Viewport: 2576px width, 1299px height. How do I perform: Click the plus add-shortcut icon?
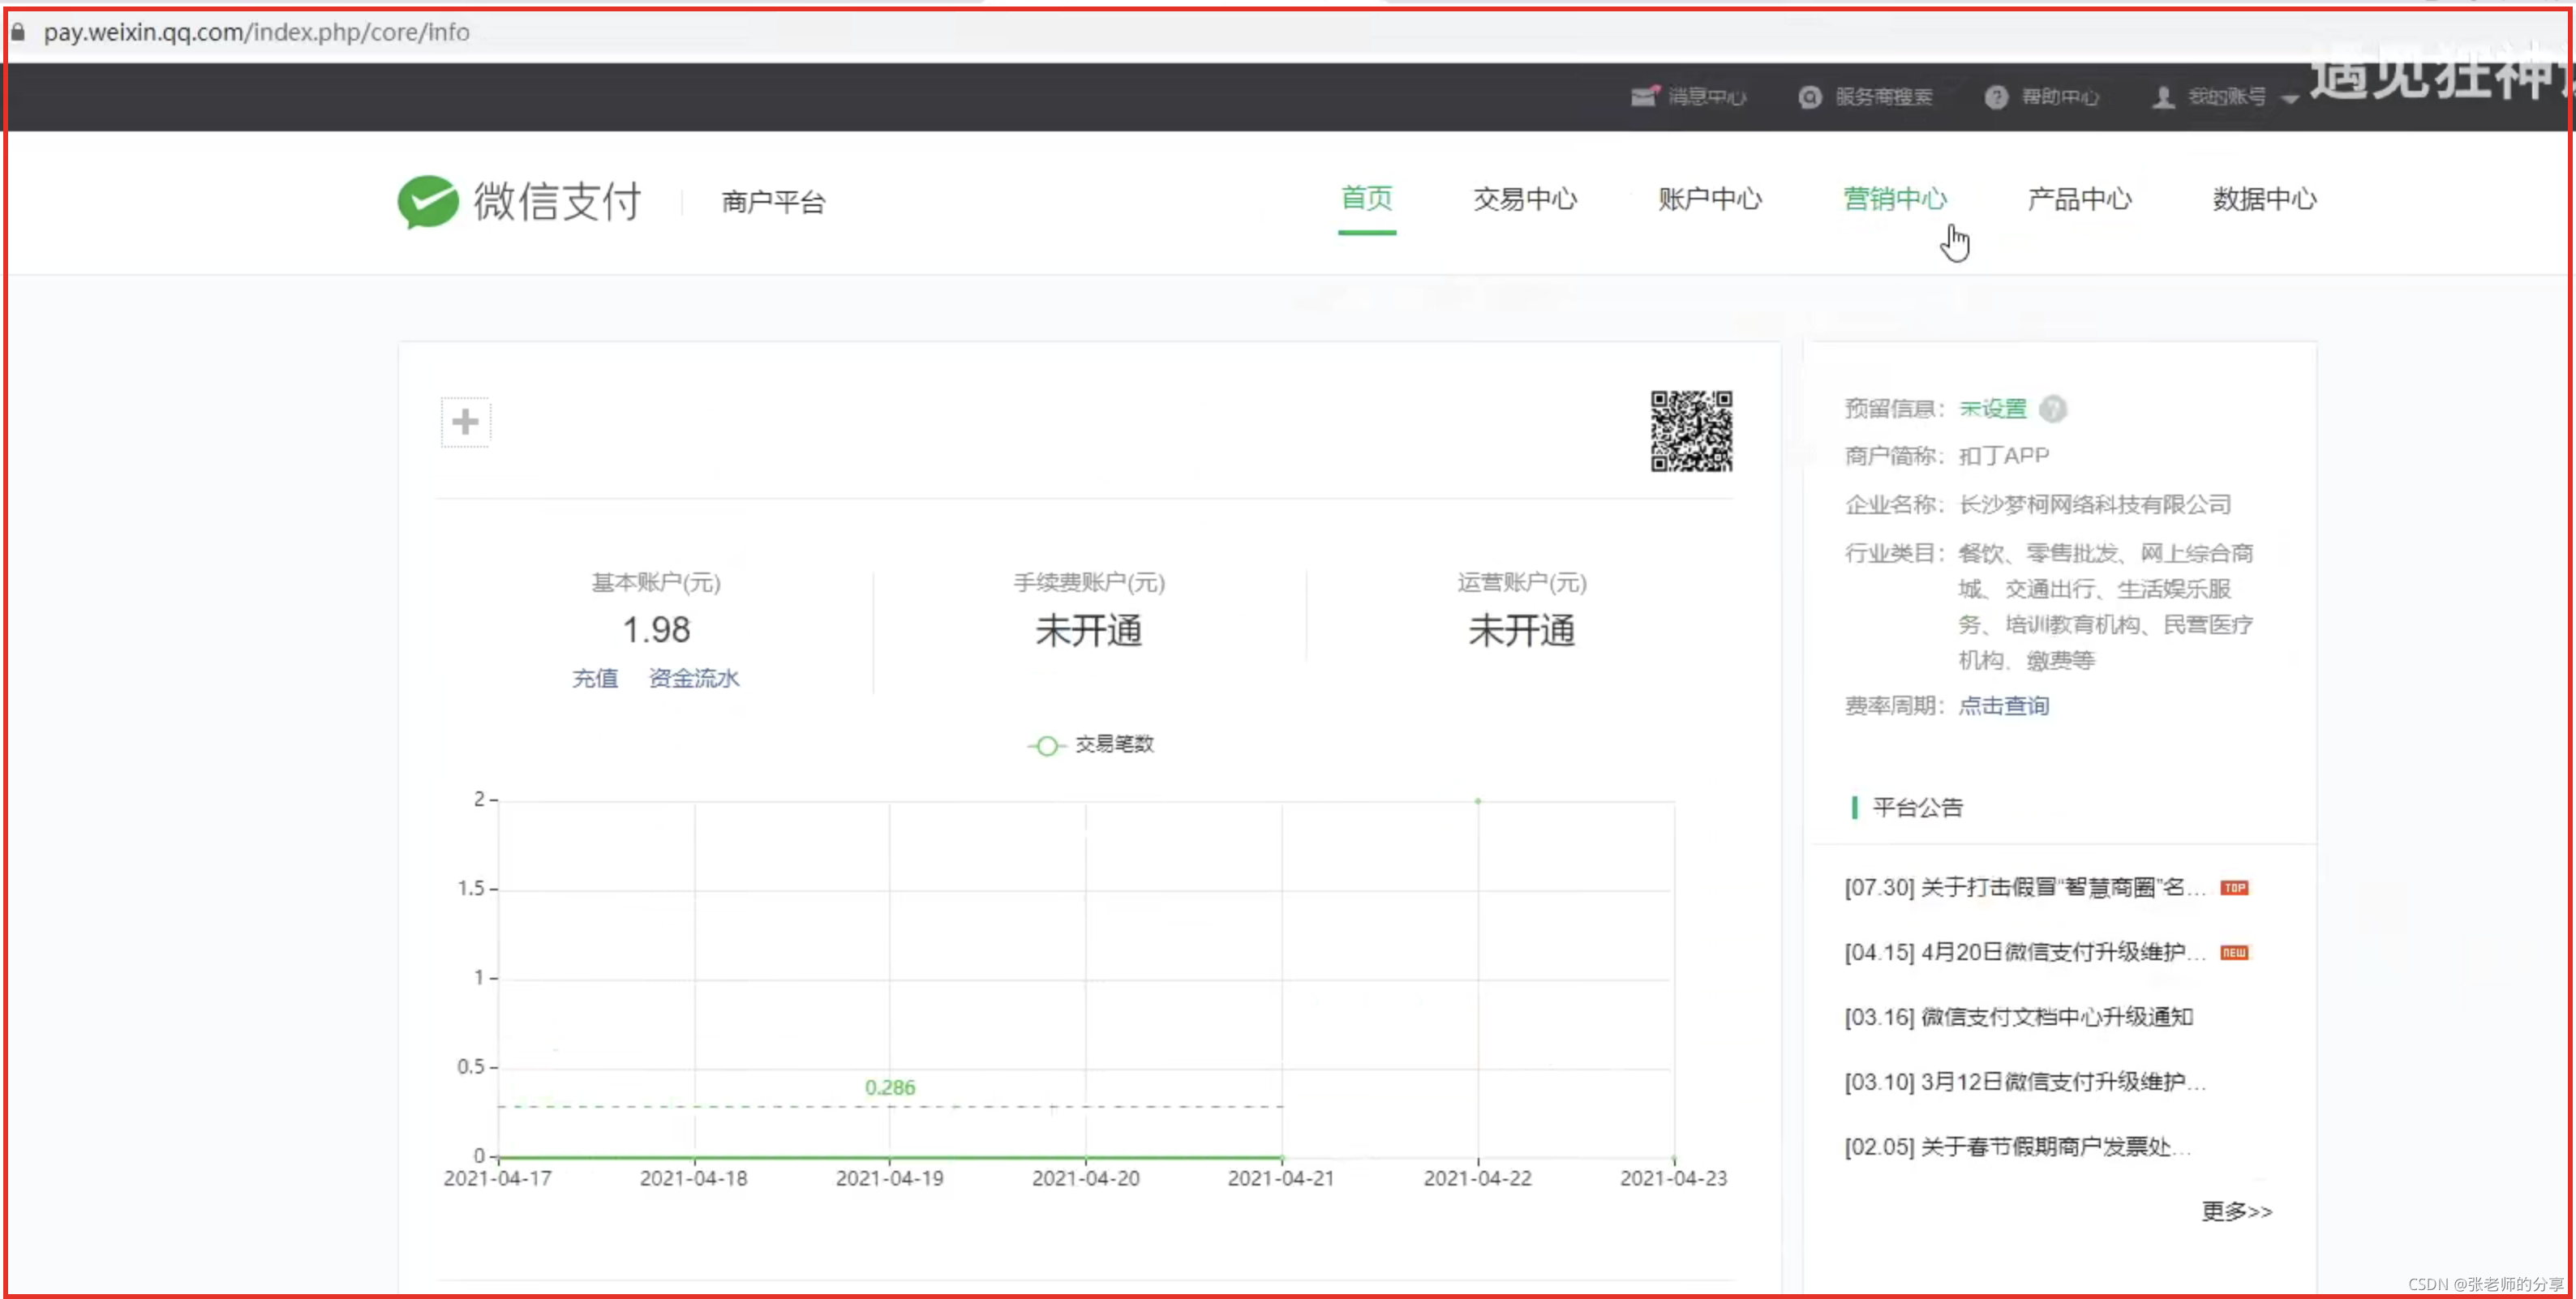[465, 422]
